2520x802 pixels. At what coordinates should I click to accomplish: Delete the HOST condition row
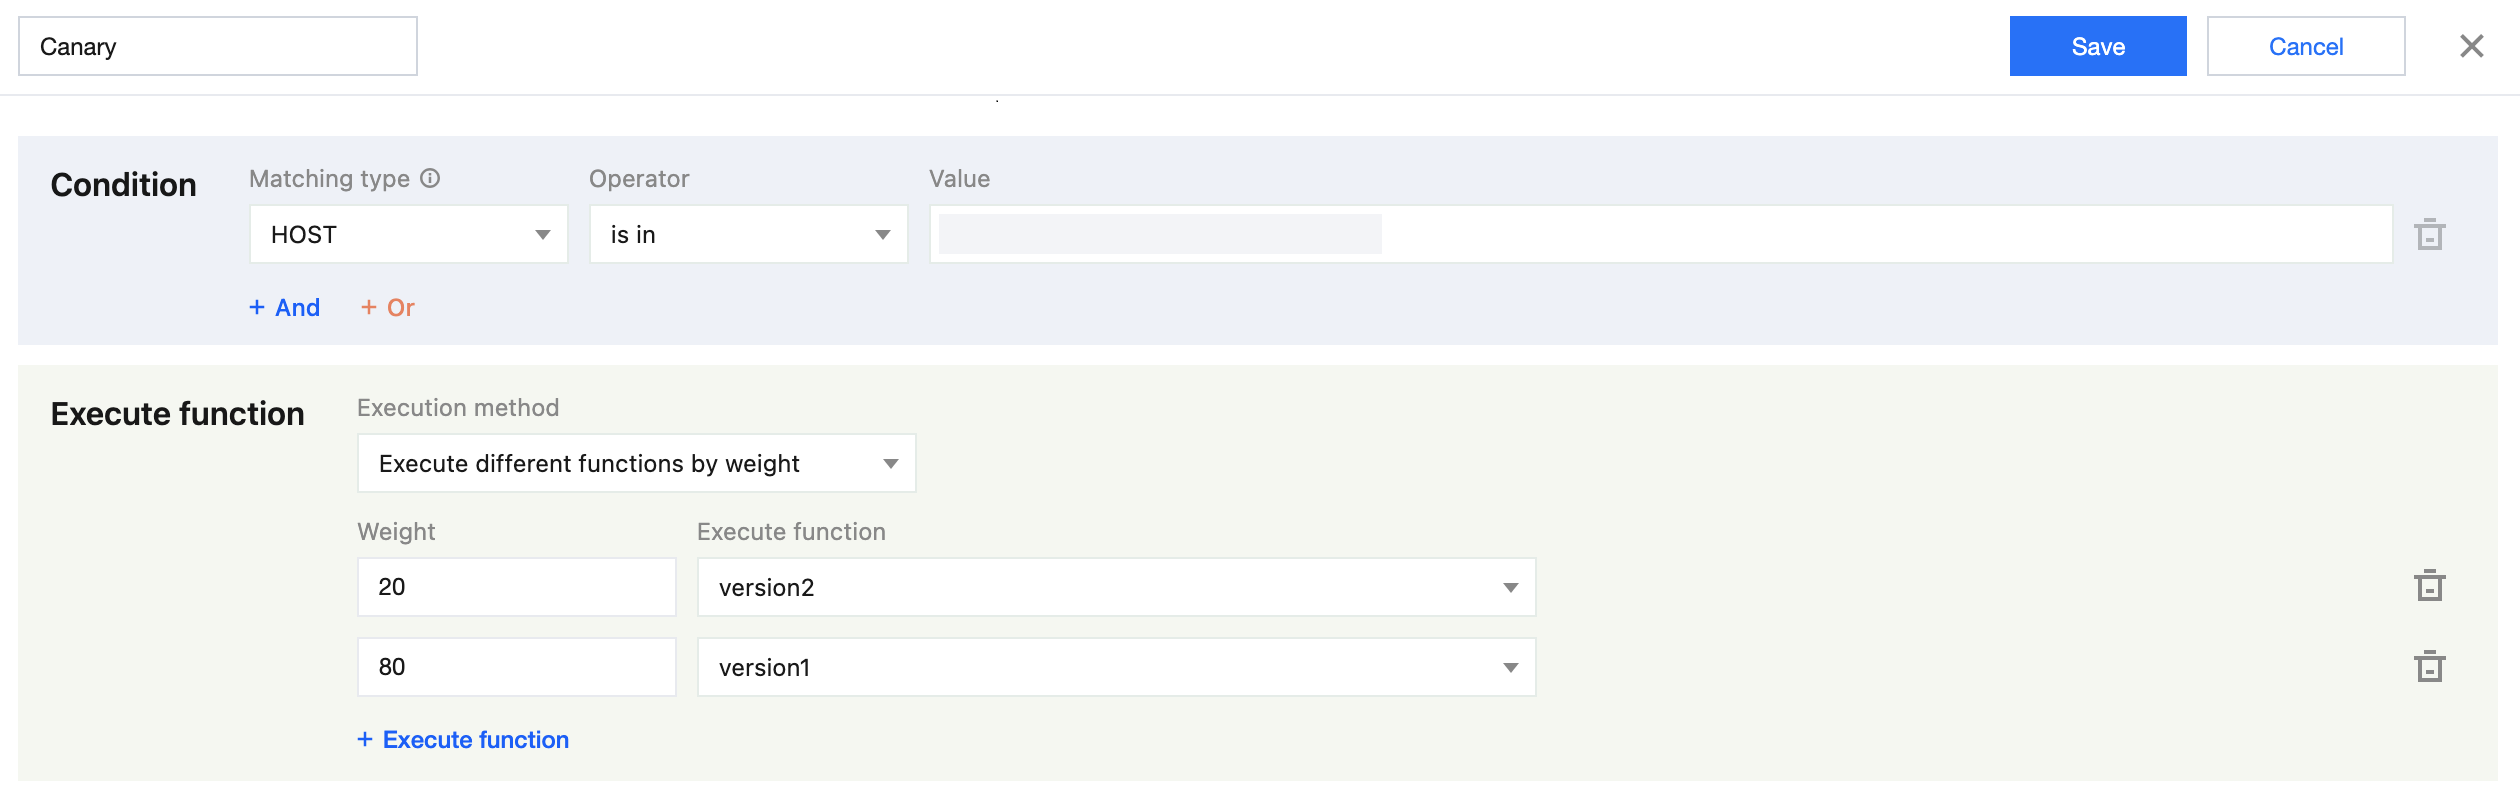point(2429,235)
